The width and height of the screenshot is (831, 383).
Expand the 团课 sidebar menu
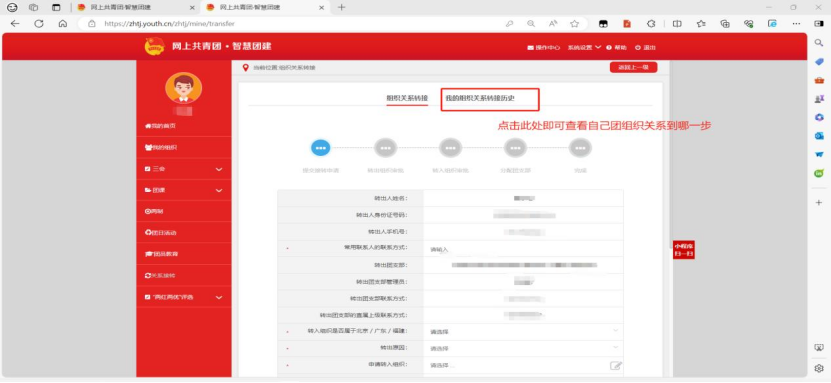click(183, 190)
